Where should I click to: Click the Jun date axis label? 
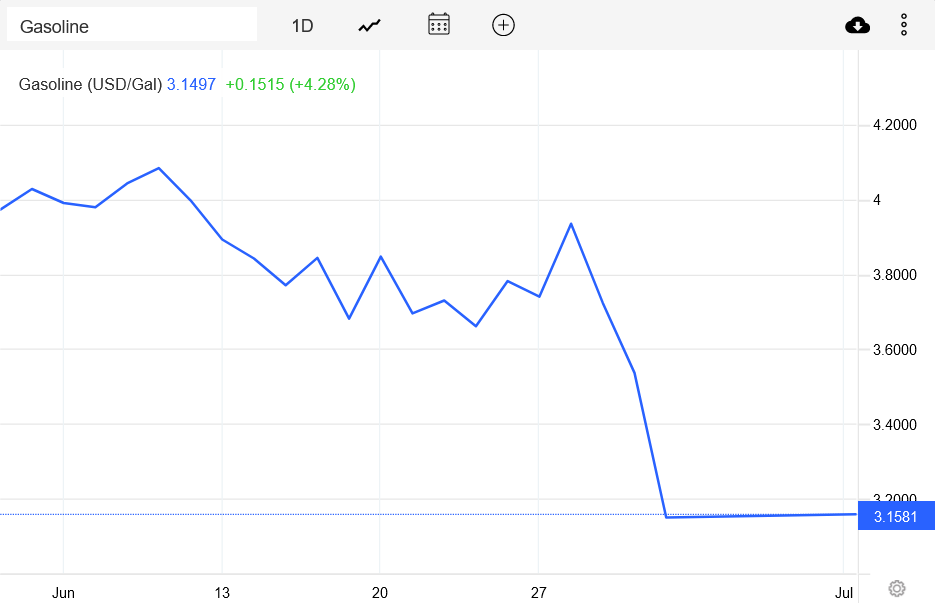(x=63, y=593)
